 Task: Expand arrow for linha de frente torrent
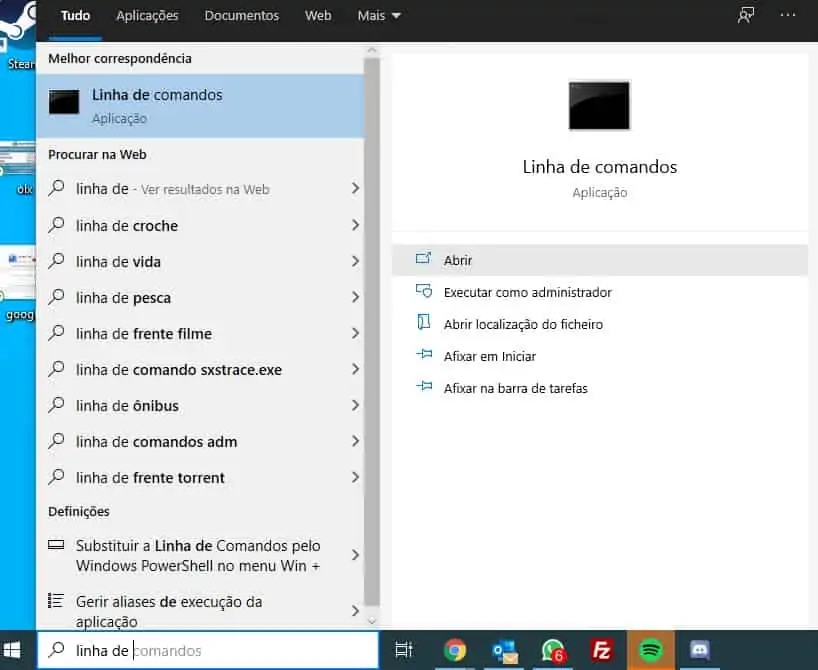coord(355,477)
